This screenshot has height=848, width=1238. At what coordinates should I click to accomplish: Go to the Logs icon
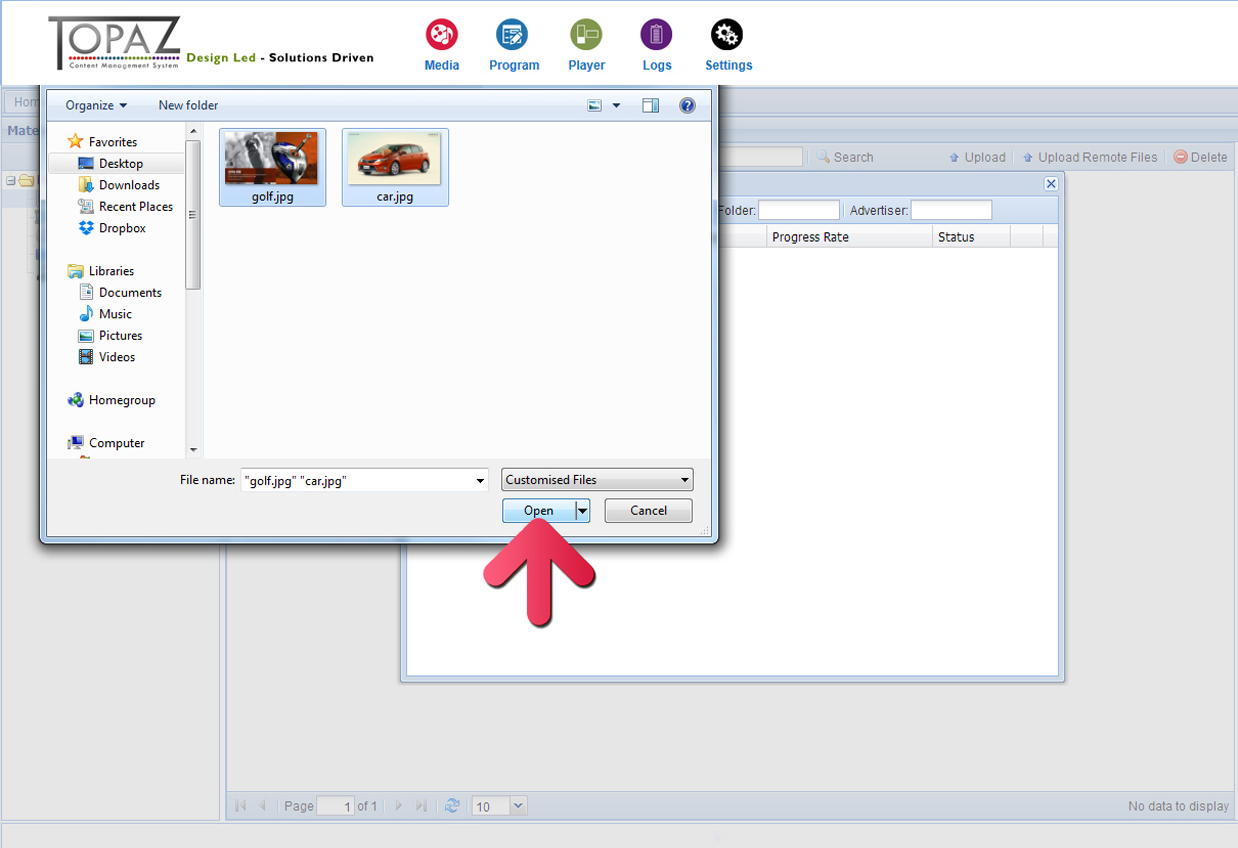pyautogui.click(x=656, y=36)
